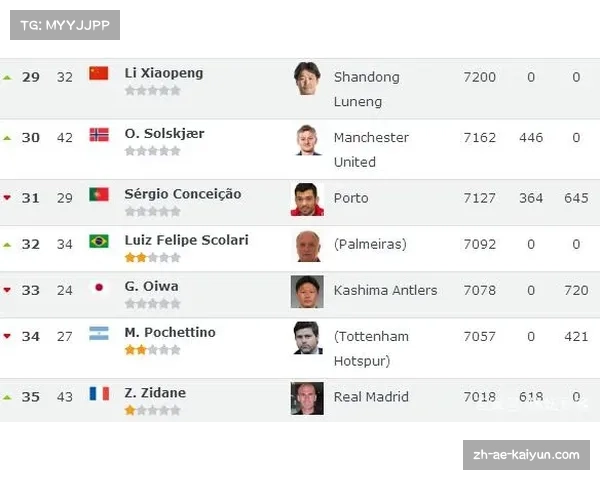Image resolution: width=600 pixels, height=480 pixels.
Task: Click the Norway flag next to Solskjær
Action: [99, 135]
